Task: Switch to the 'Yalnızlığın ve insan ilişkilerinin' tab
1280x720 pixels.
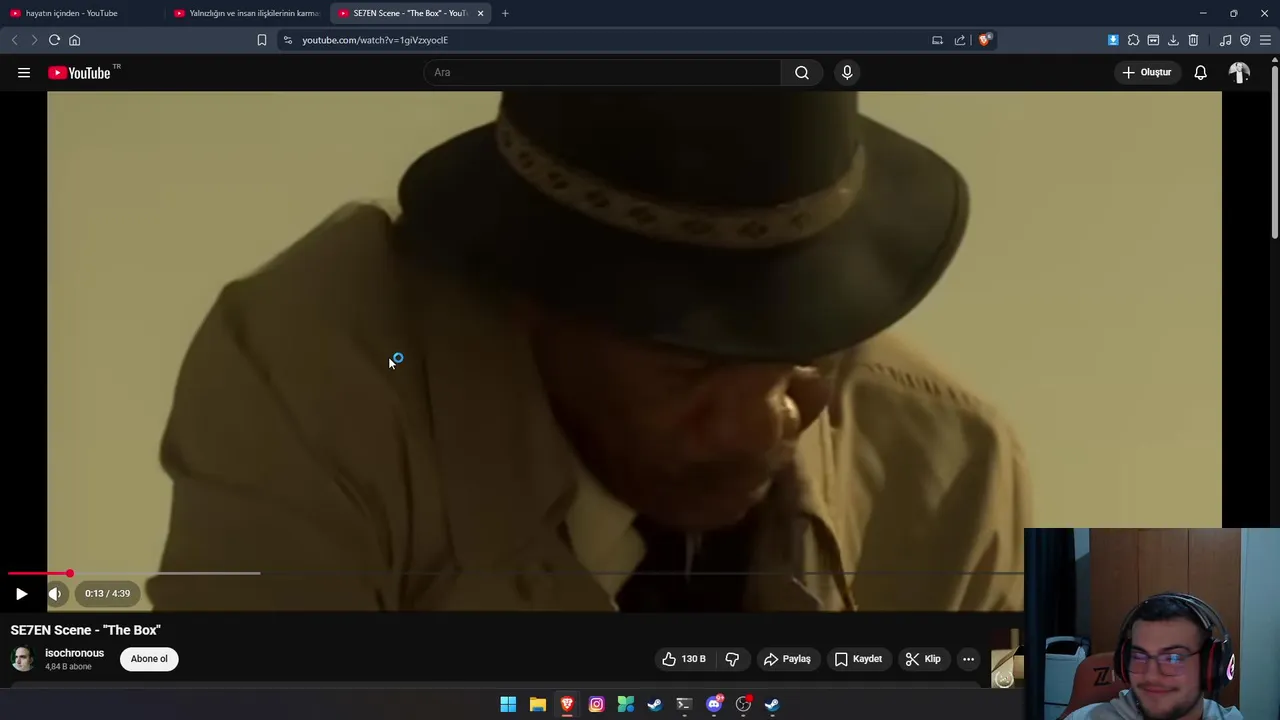Action: click(246, 13)
